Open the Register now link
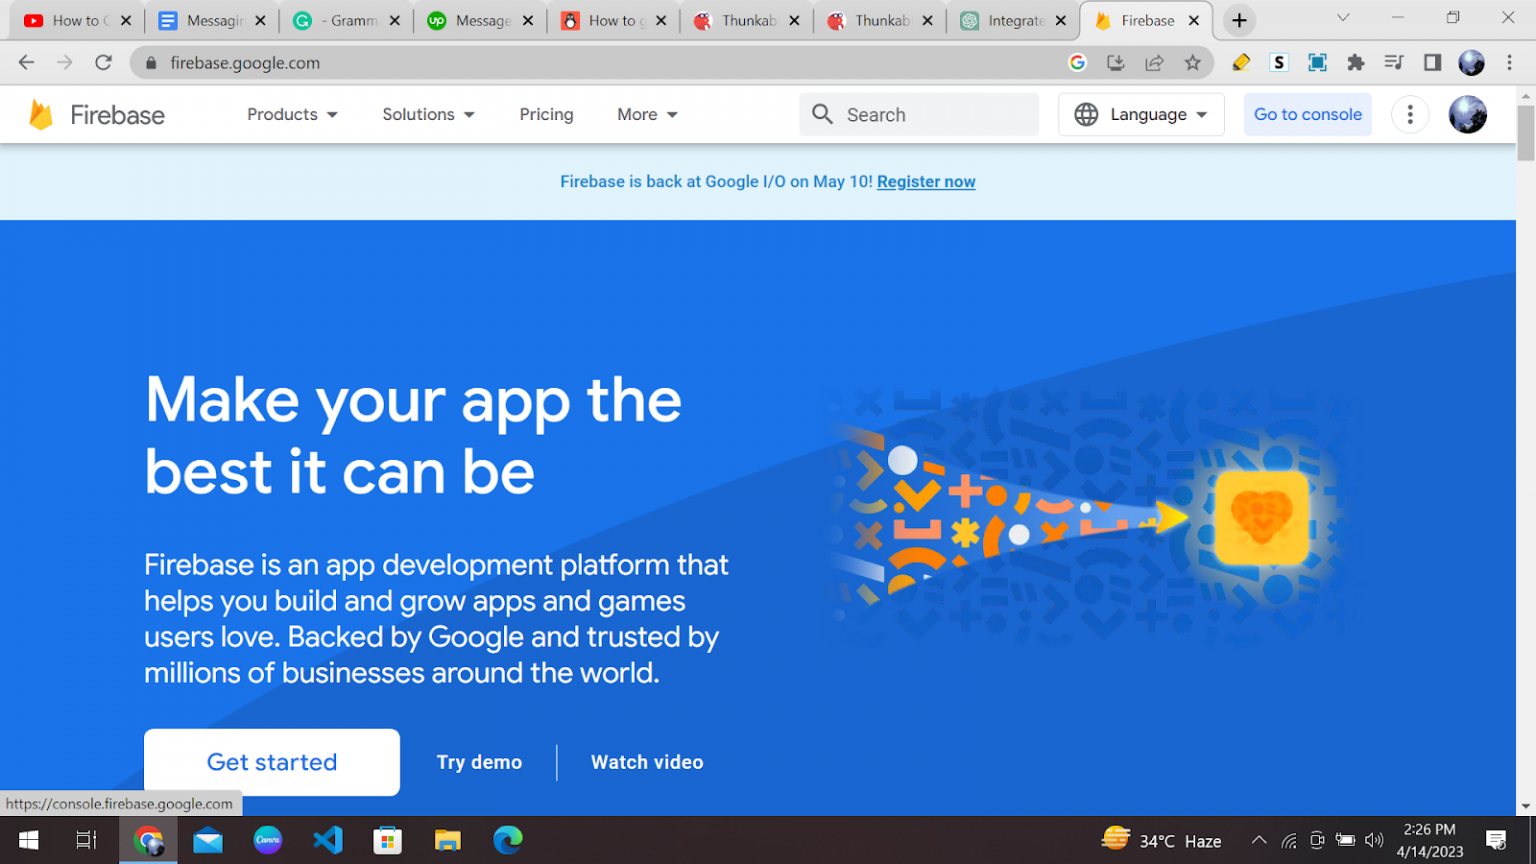 (x=925, y=181)
